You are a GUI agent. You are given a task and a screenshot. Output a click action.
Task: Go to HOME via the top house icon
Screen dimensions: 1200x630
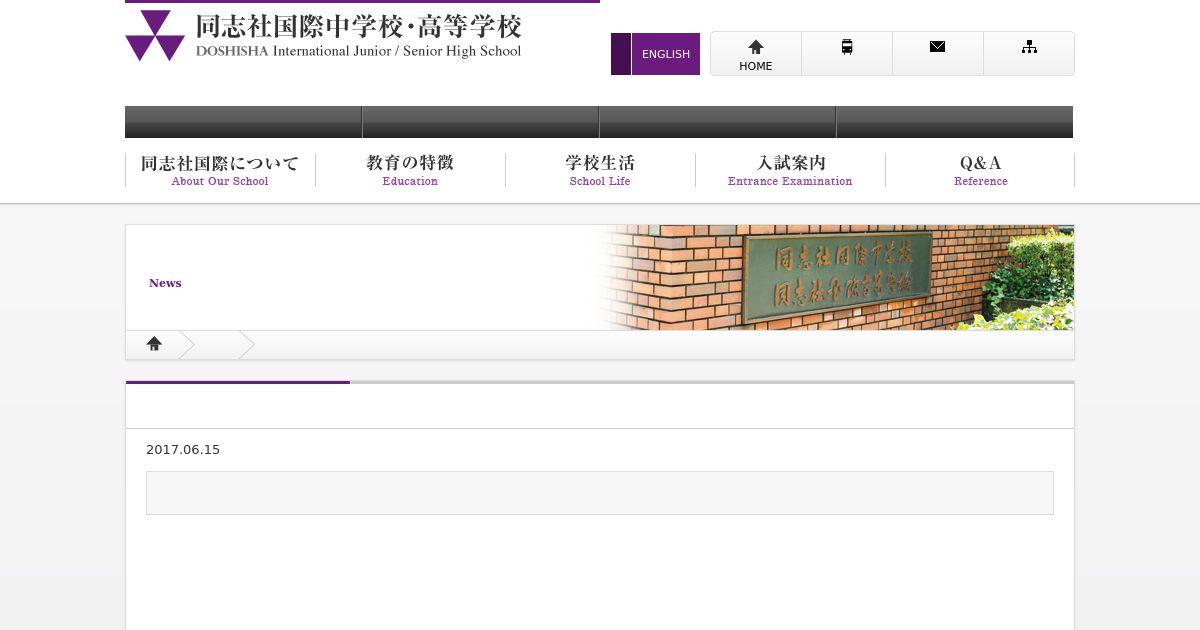(x=756, y=54)
